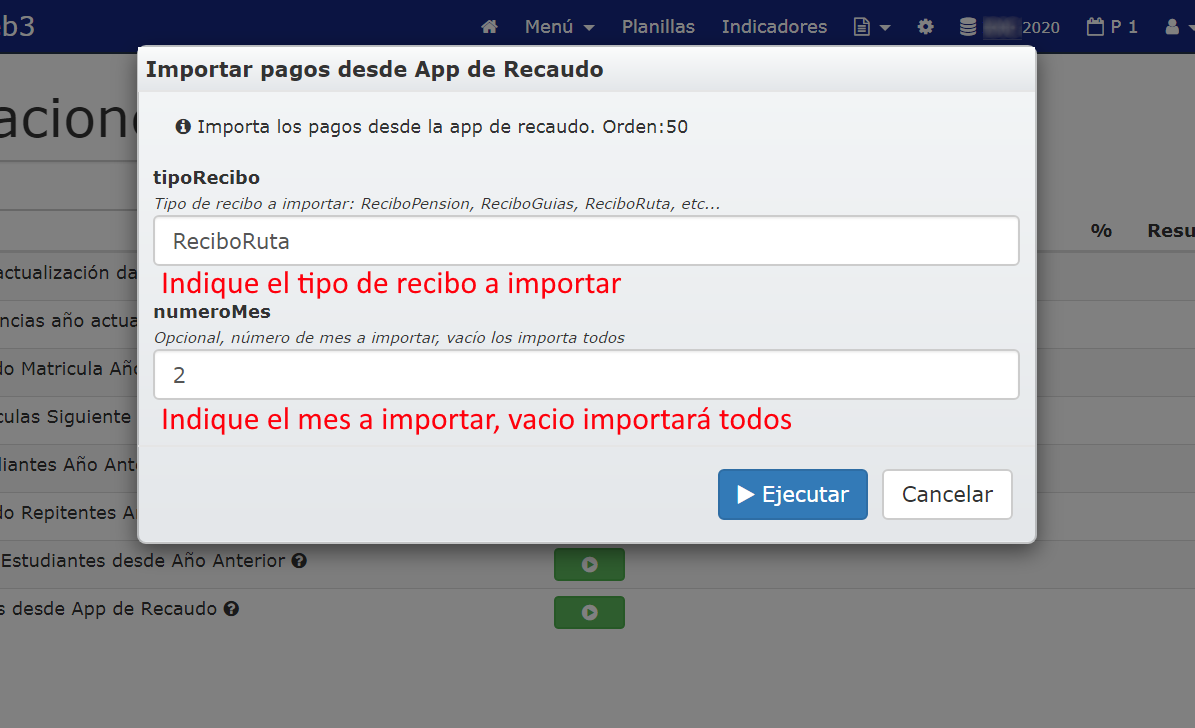Run import with Ejecutar button
The width and height of the screenshot is (1195, 728).
793,494
